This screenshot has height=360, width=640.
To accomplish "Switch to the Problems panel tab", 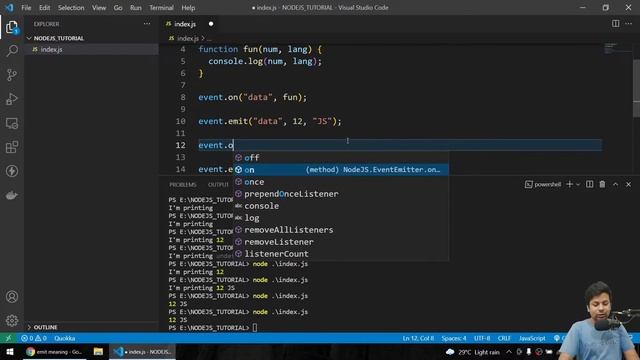I will point(182,185).
